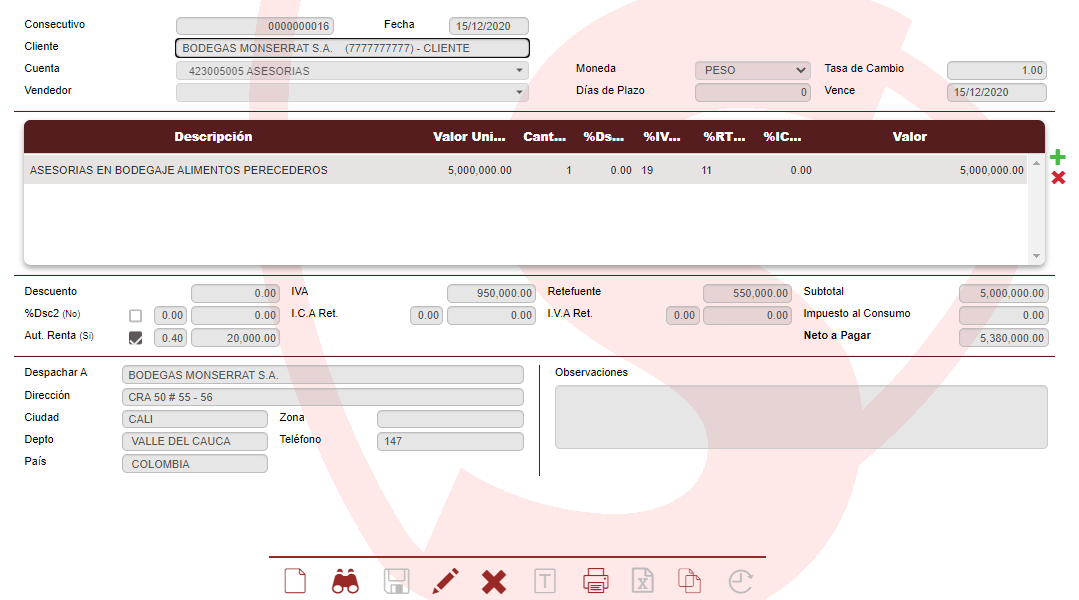The width and height of the screenshot is (1079, 600).
Task: Add a line with the green plus
Action: (x=1058, y=158)
